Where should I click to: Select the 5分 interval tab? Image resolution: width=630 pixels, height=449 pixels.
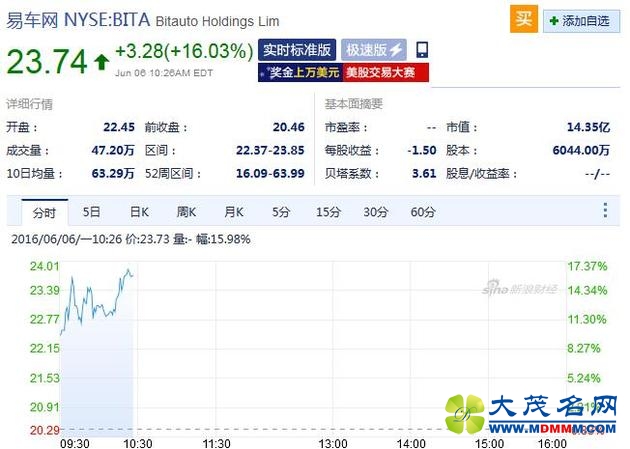(x=281, y=212)
